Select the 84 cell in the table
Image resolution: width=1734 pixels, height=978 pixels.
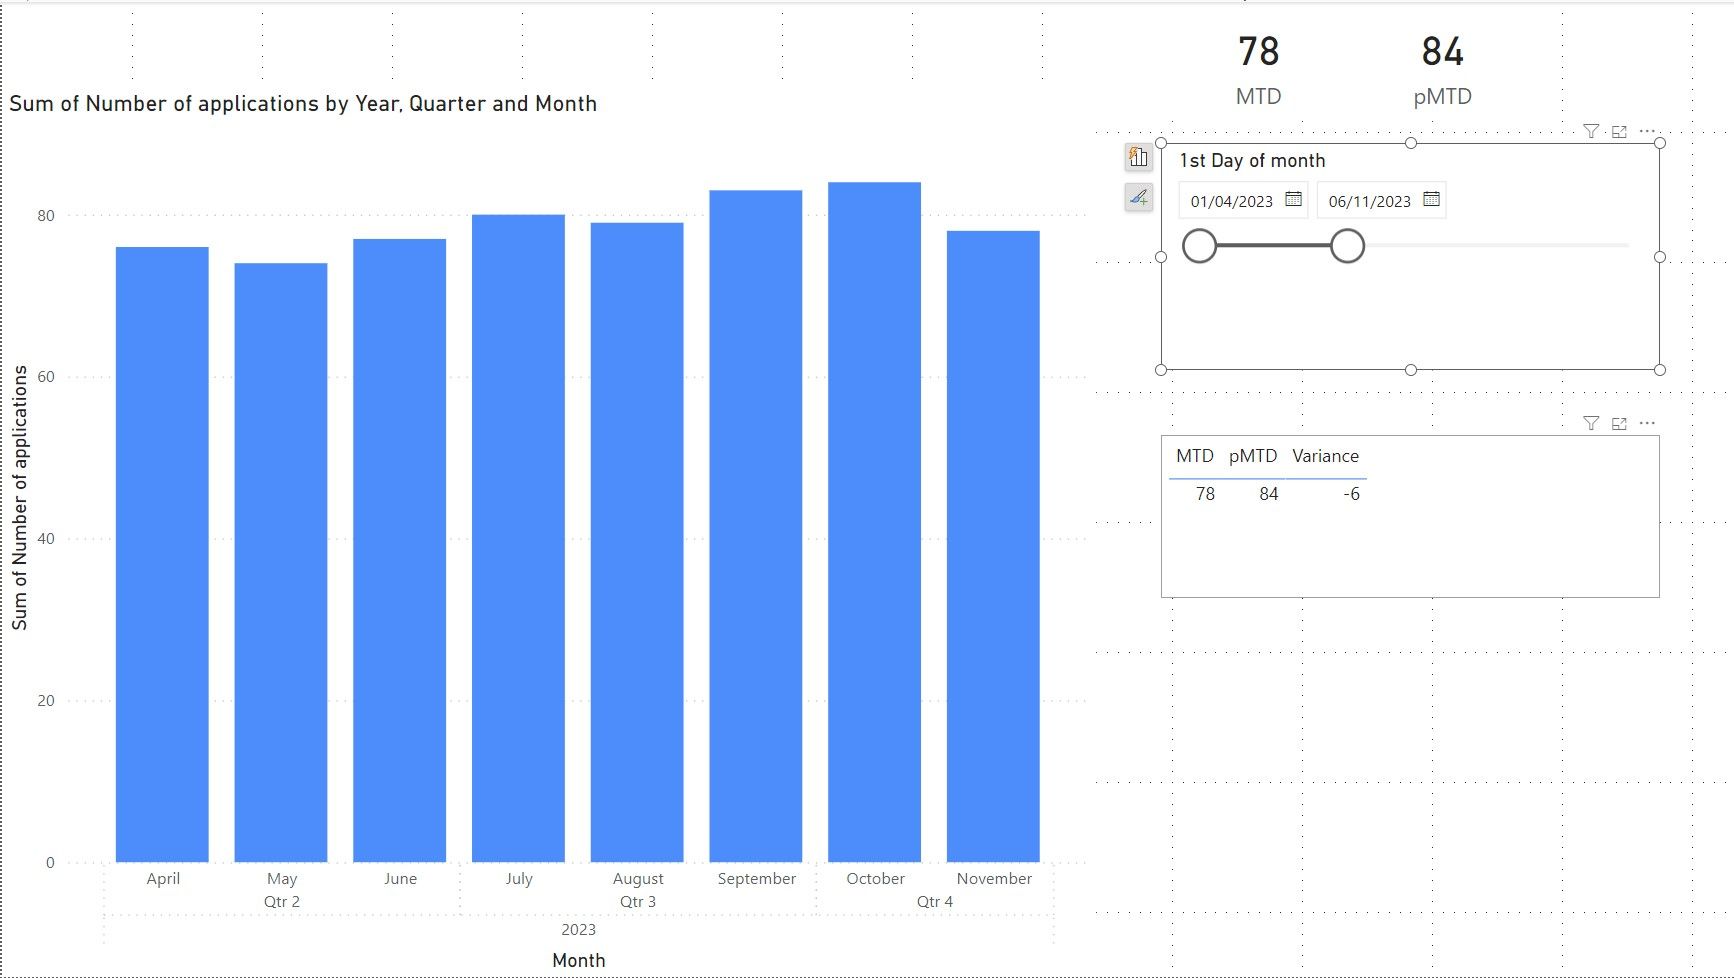pyautogui.click(x=1268, y=494)
